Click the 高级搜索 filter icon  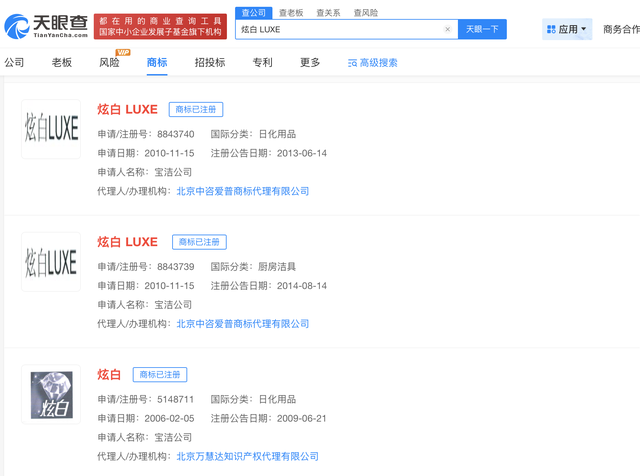click(x=352, y=63)
